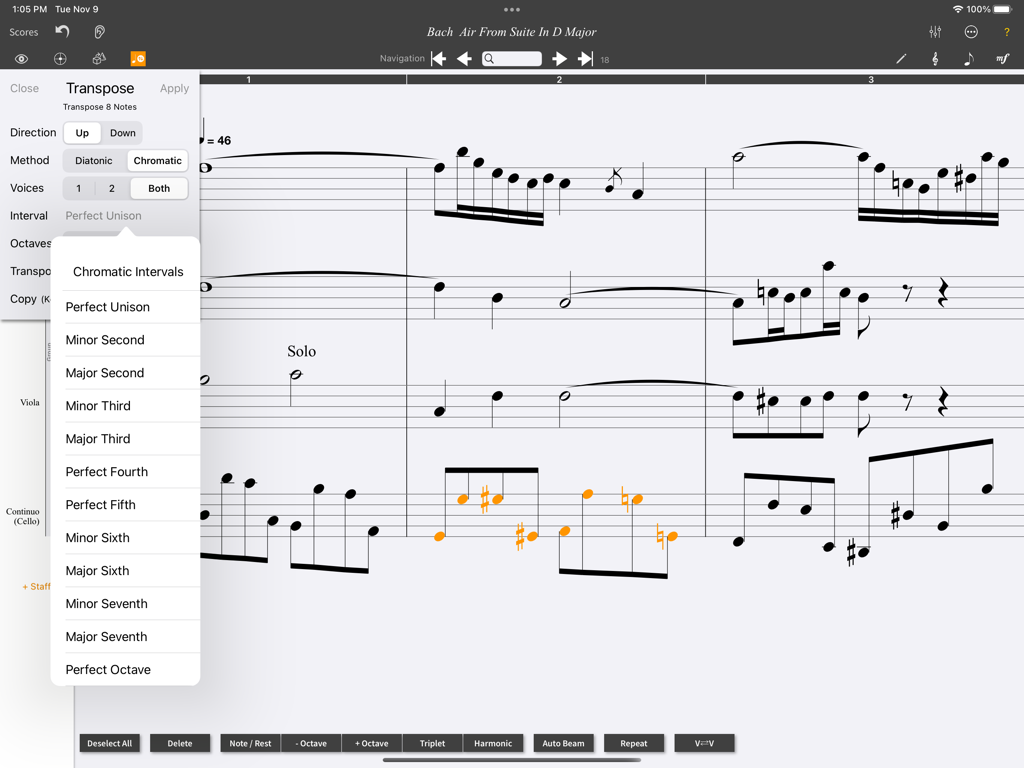Set transpose Direction to Down
The width and height of the screenshot is (1024, 768).
pyautogui.click(x=122, y=132)
